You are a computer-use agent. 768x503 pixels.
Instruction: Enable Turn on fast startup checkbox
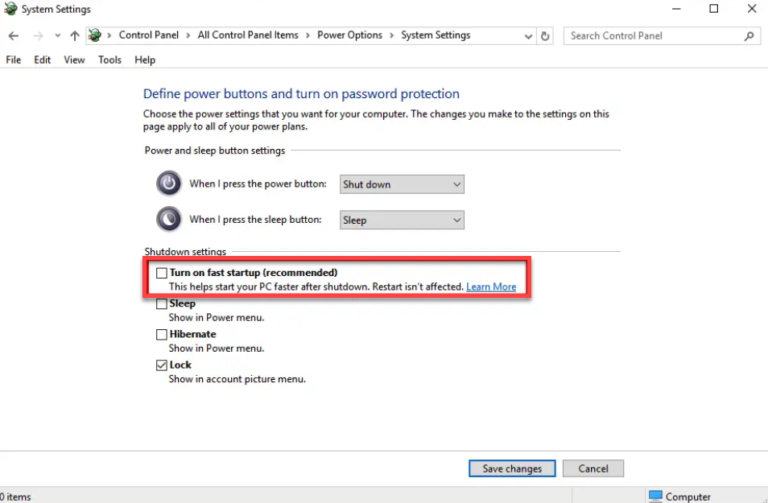tap(162, 273)
